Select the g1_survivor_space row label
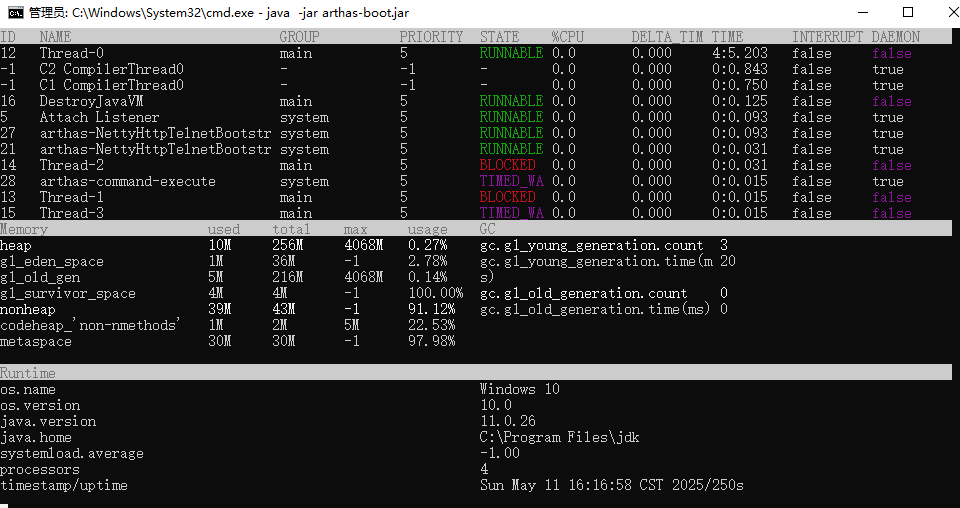Viewport: 960px width, 508px height. pyautogui.click(x=67, y=293)
